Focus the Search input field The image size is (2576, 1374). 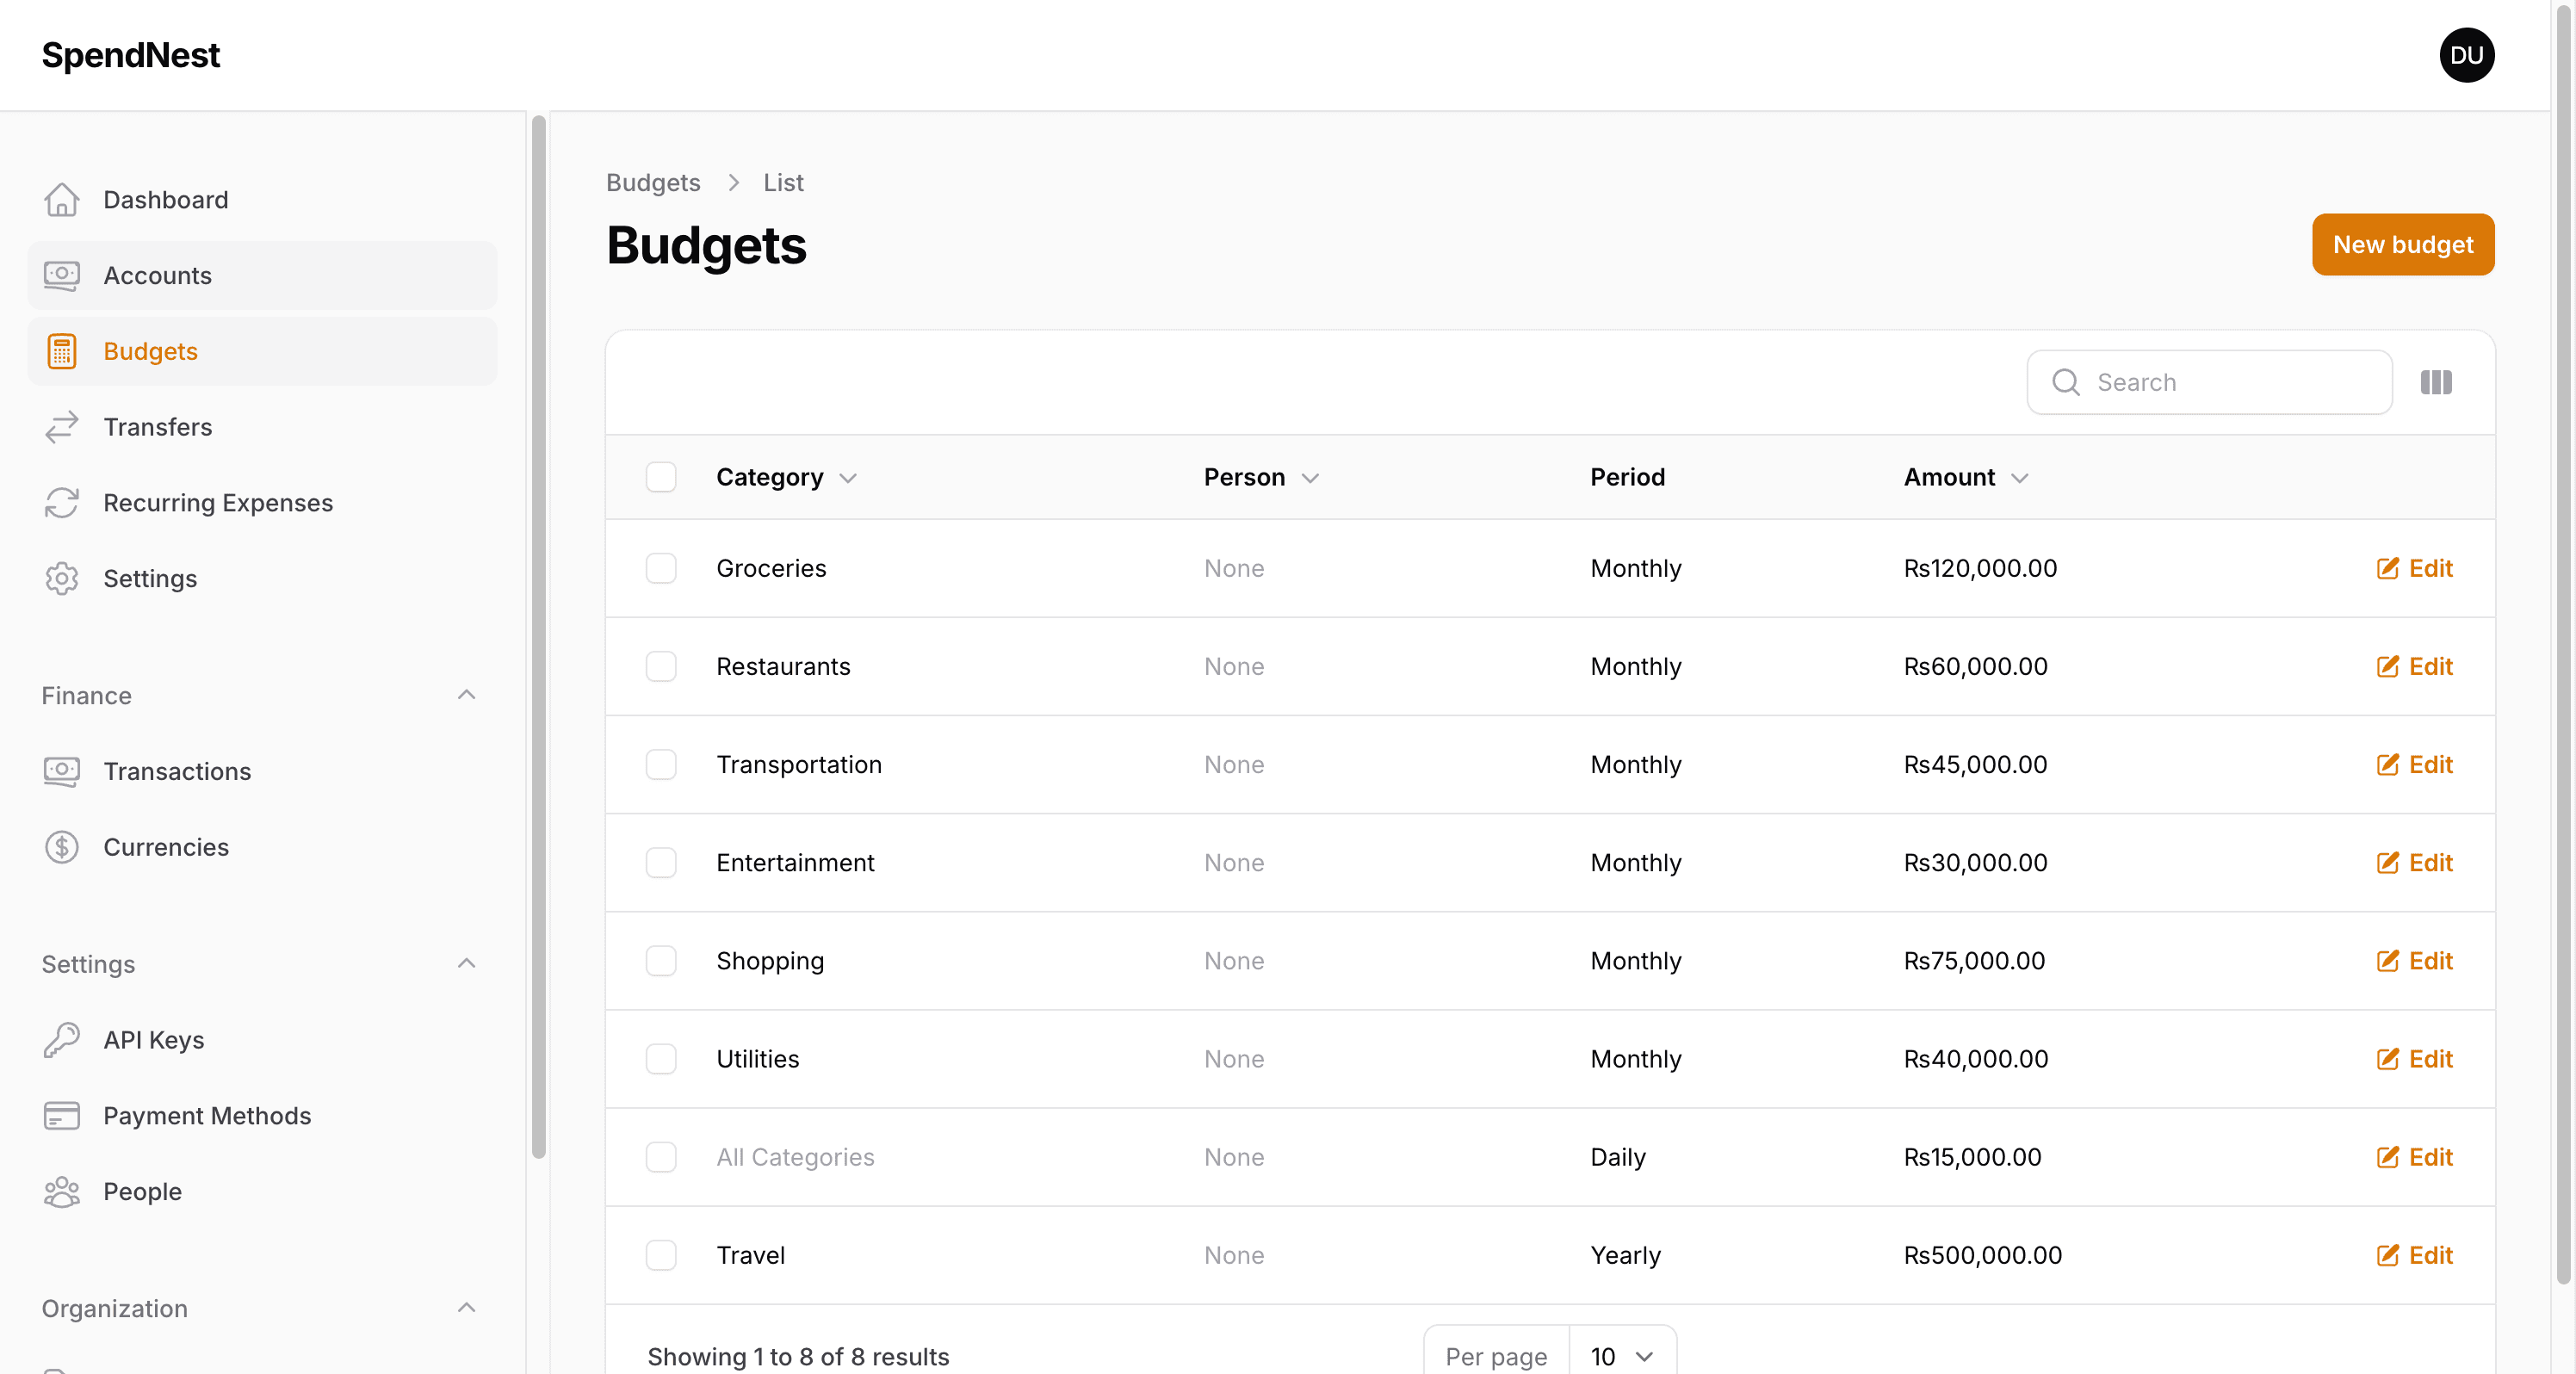click(x=2209, y=382)
